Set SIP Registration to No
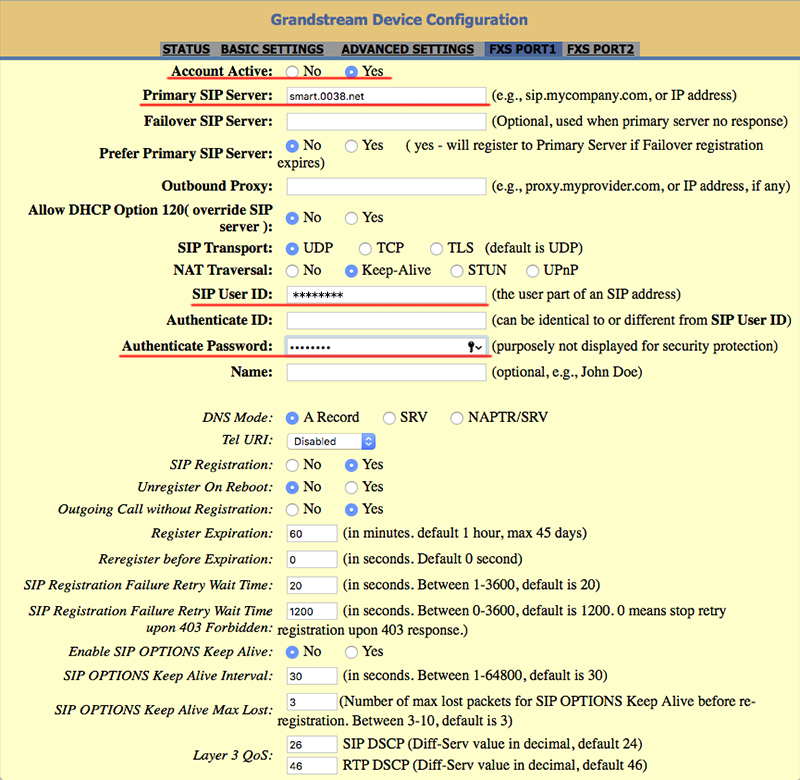This screenshot has height=780, width=800. pyautogui.click(x=292, y=465)
